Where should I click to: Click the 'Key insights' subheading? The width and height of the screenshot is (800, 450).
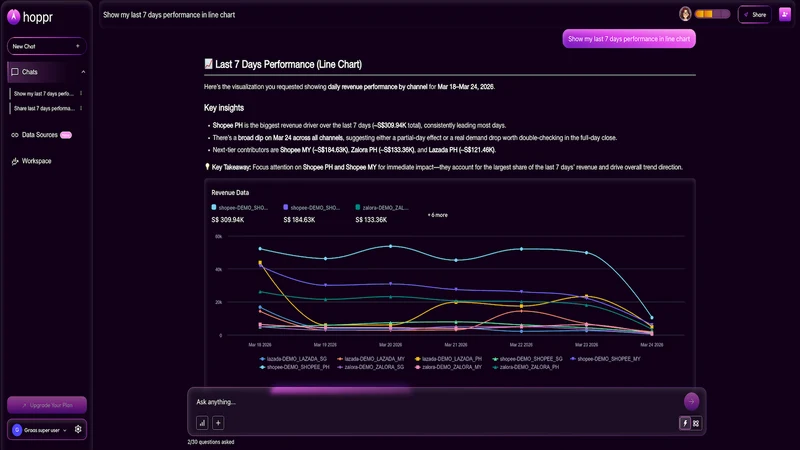pos(224,108)
